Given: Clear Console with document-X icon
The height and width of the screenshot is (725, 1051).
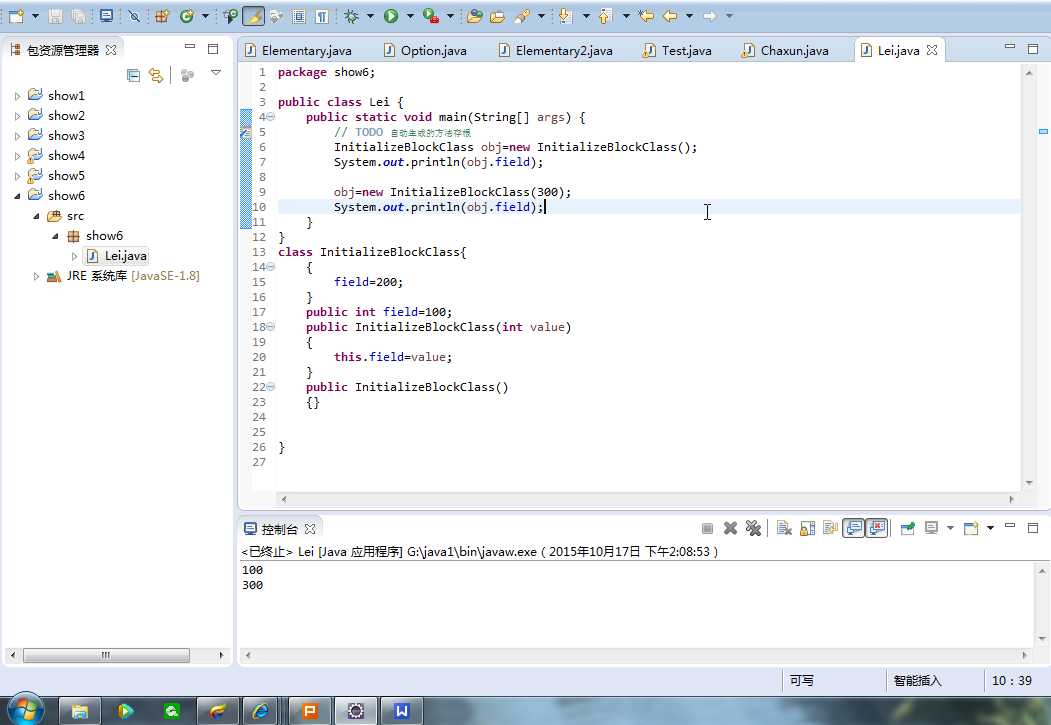Looking at the screenshot, I should tap(784, 529).
